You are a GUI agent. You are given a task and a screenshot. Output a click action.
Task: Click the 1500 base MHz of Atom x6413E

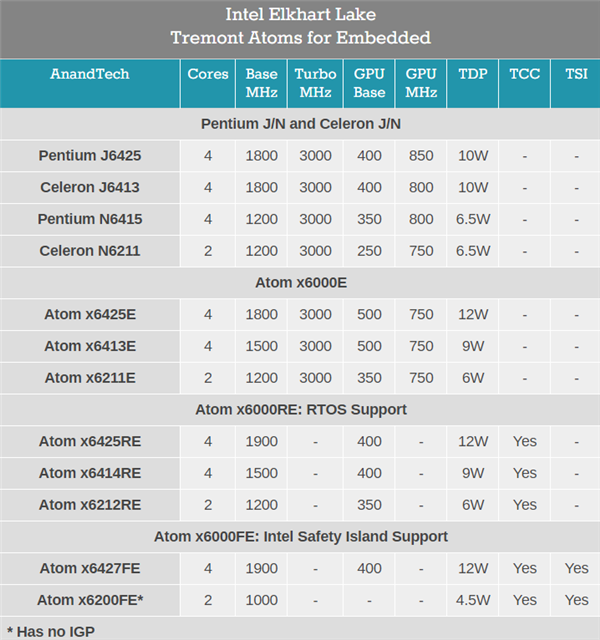click(262, 346)
